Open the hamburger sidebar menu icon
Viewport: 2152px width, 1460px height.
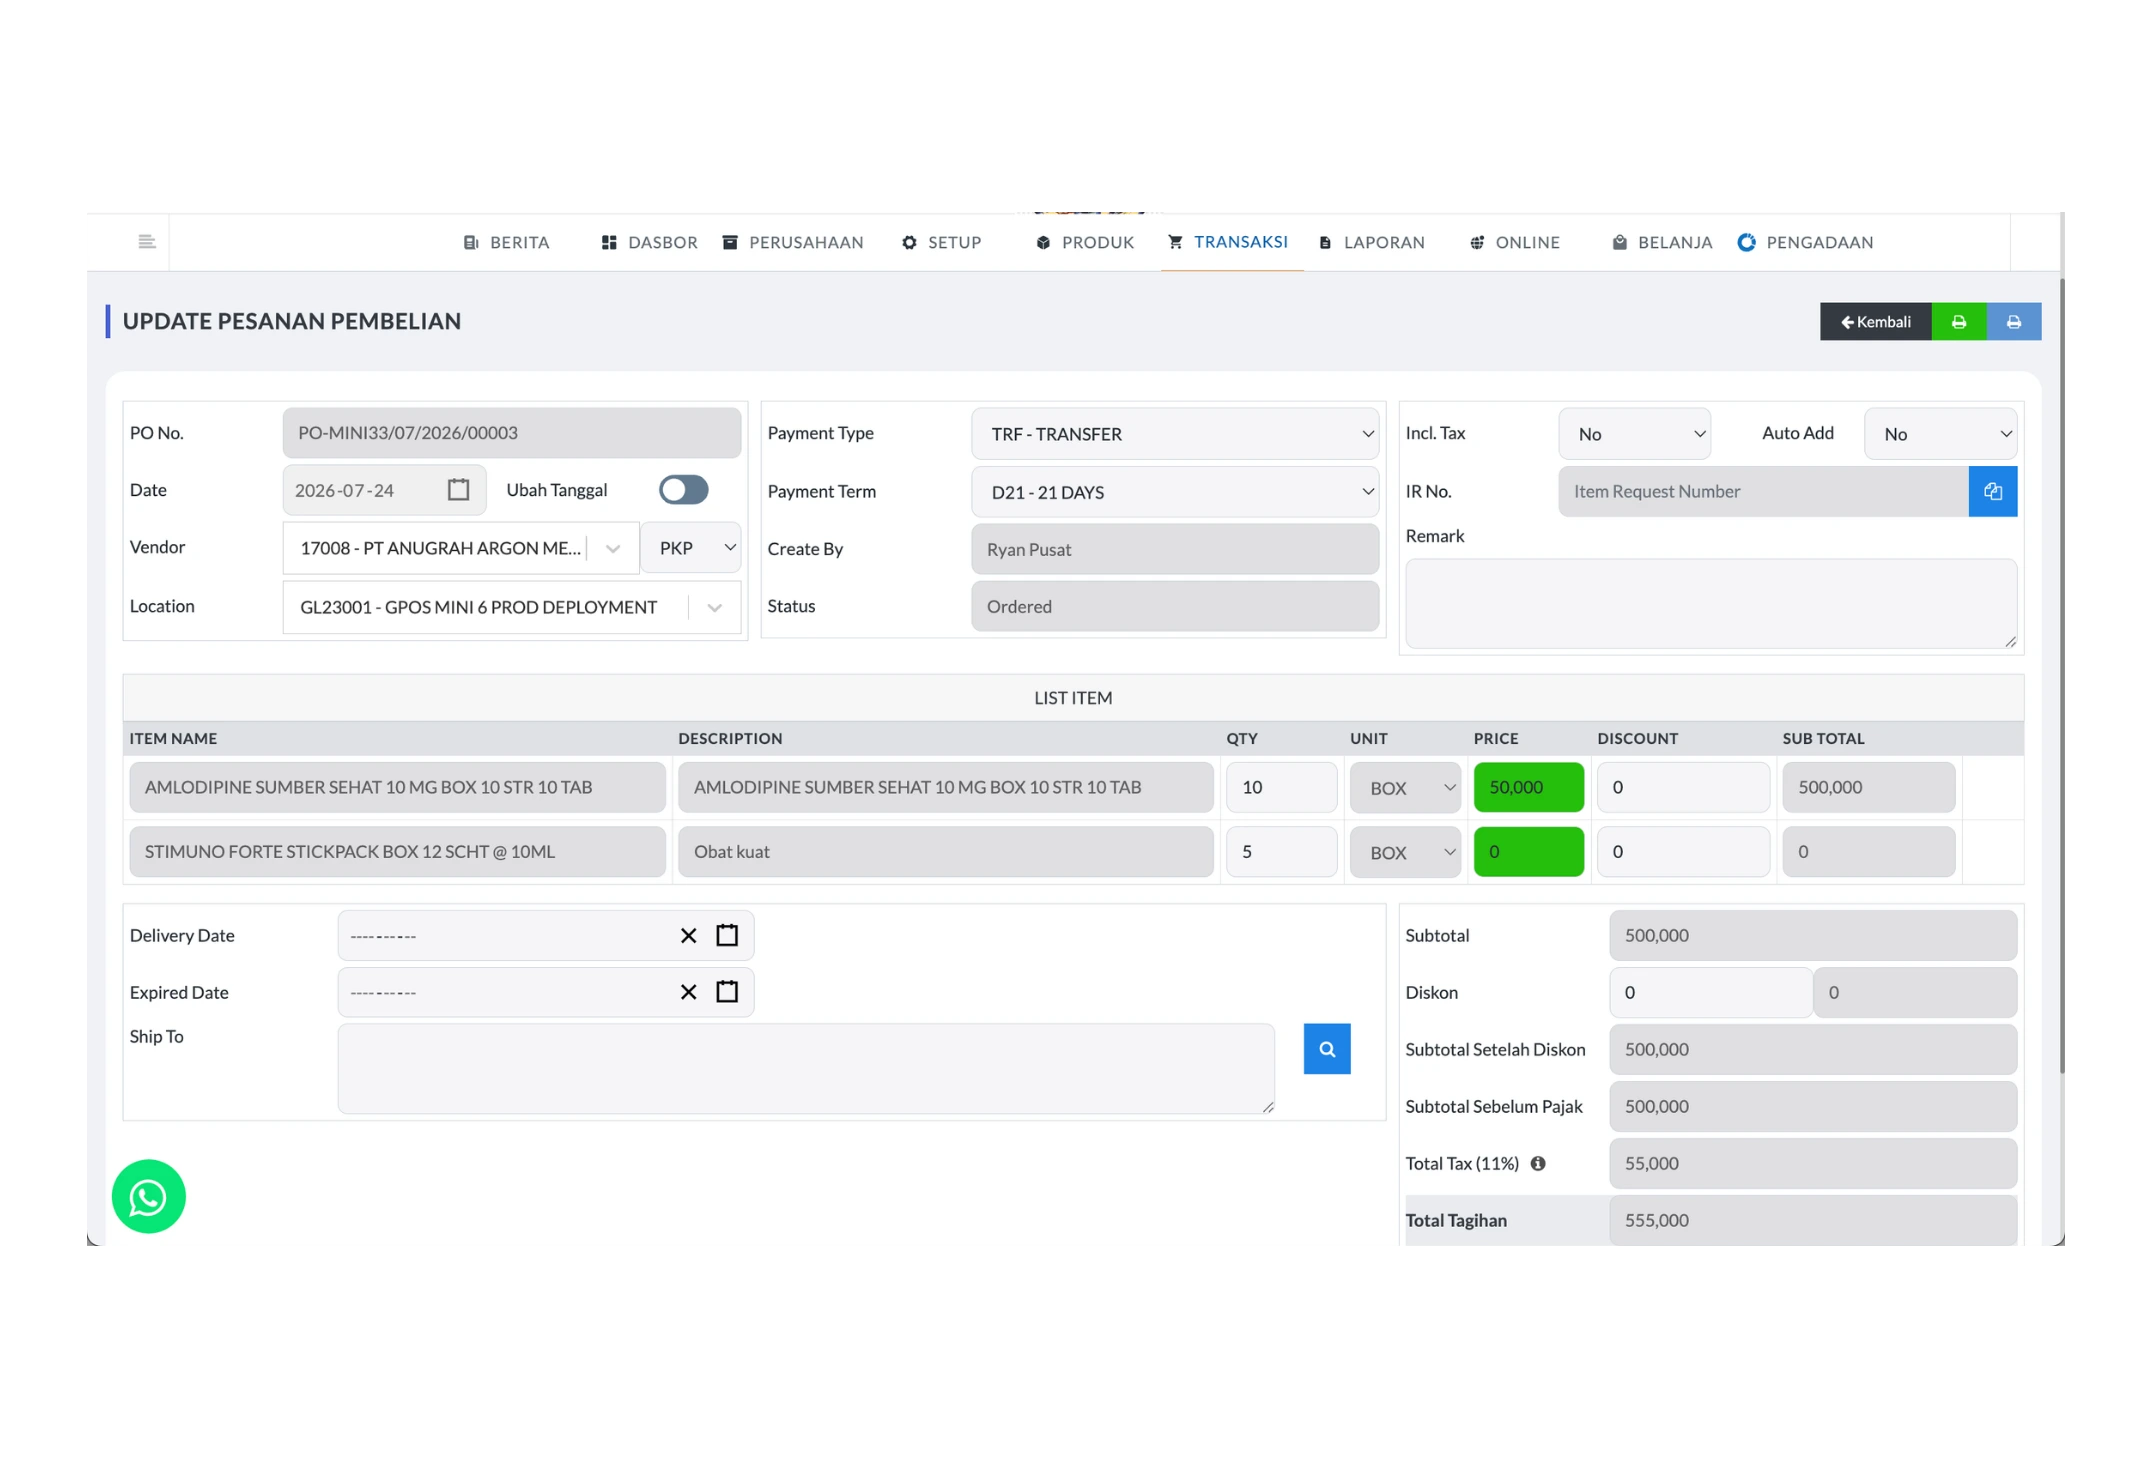(146, 241)
